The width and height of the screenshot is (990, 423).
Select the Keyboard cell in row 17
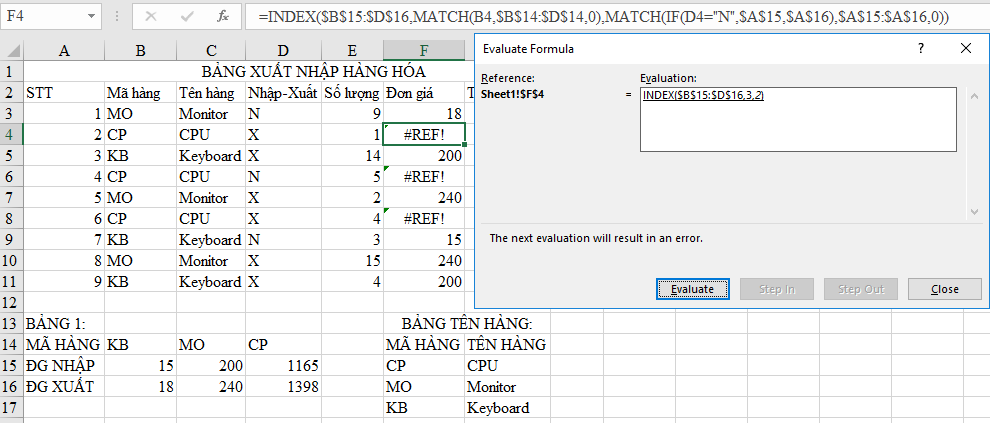pyautogui.click(x=508, y=408)
